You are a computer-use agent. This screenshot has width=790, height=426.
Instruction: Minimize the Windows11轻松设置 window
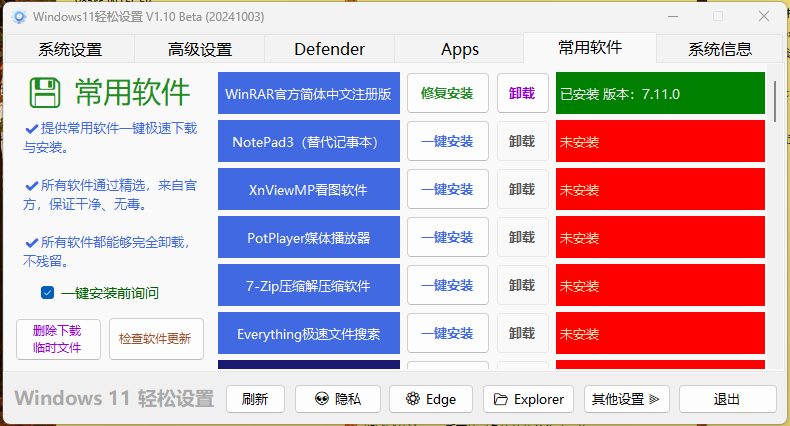[x=673, y=16]
